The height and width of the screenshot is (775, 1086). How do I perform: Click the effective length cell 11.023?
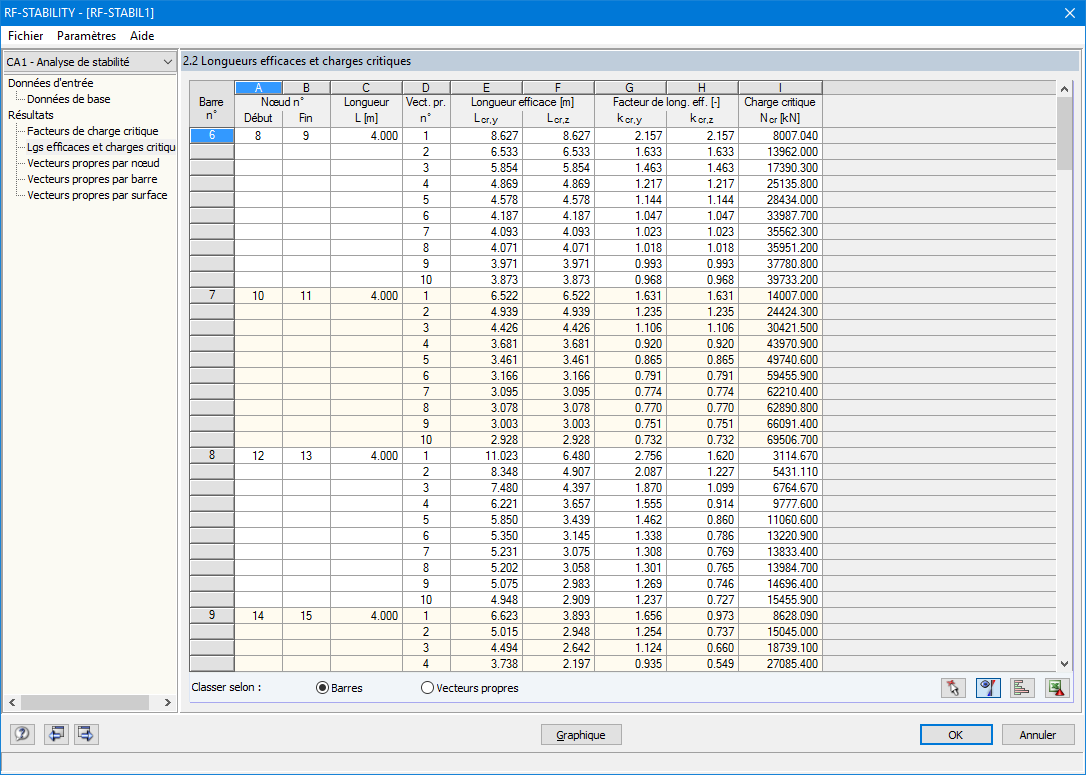point(486,456)
